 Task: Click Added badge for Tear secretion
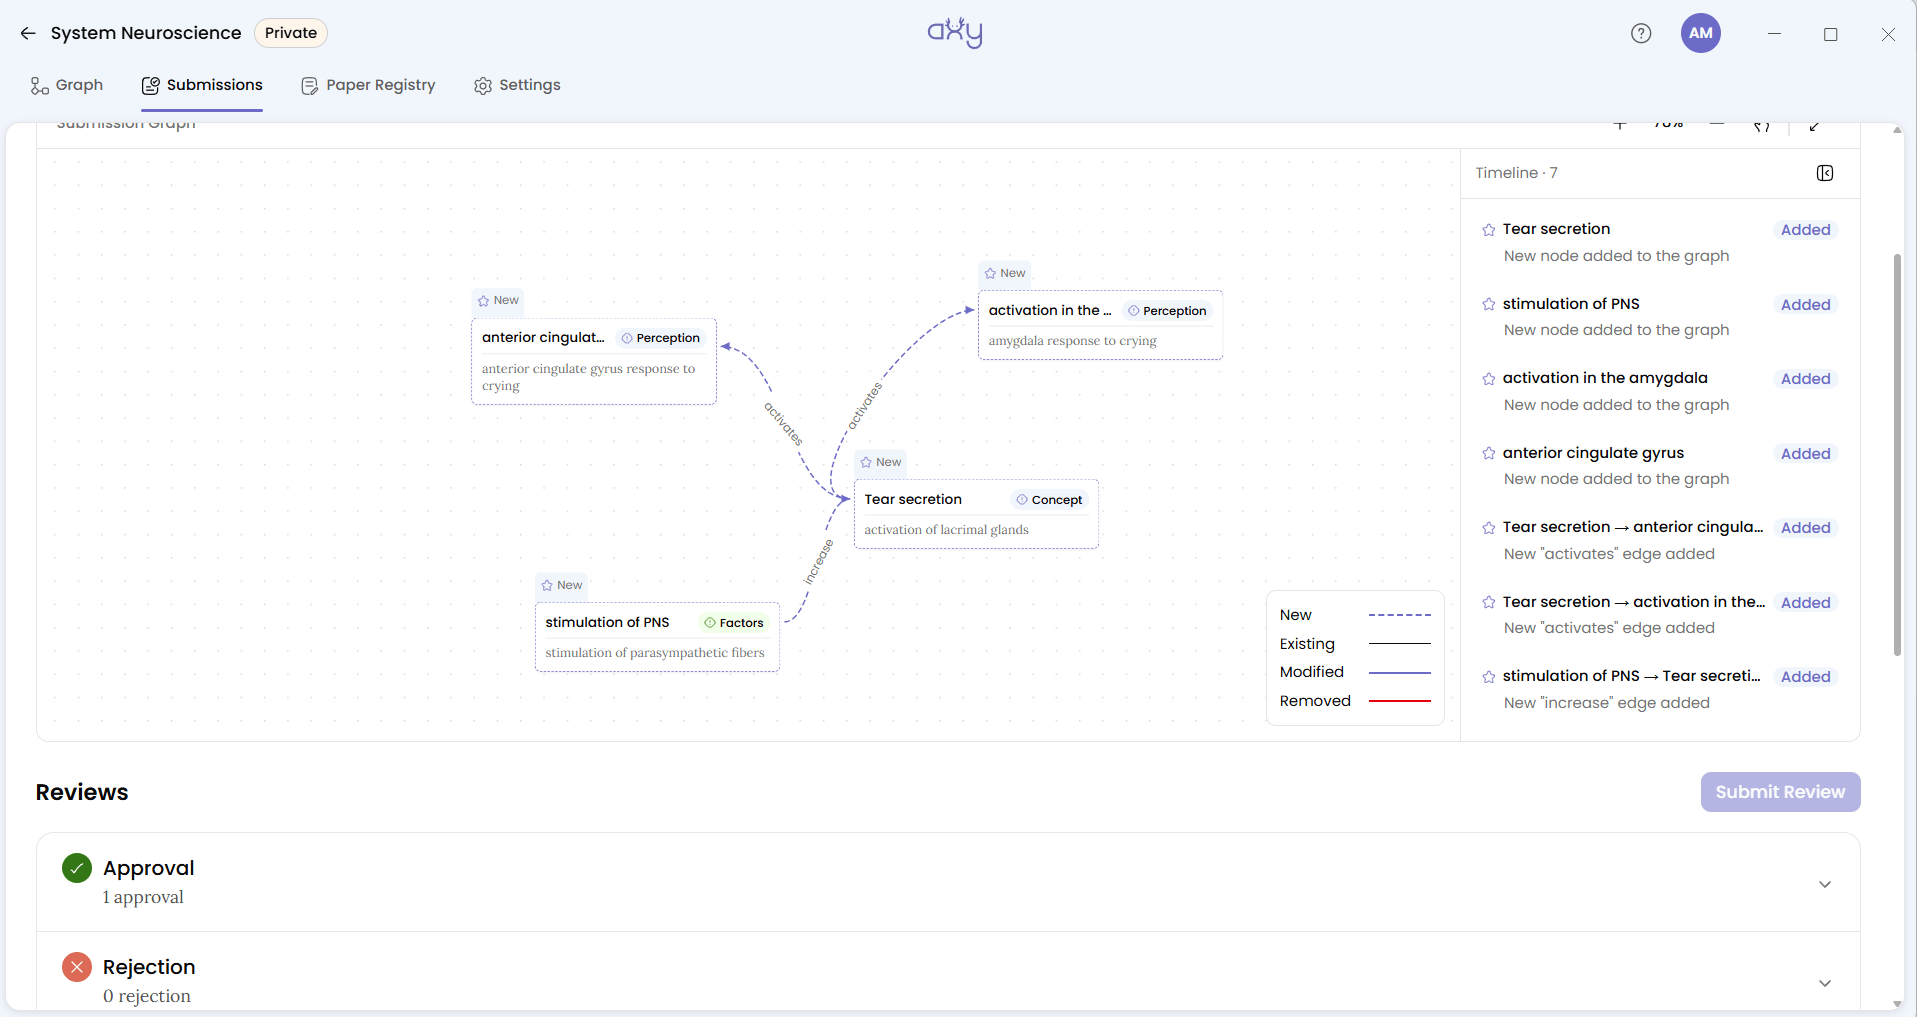coord(1805,230)
